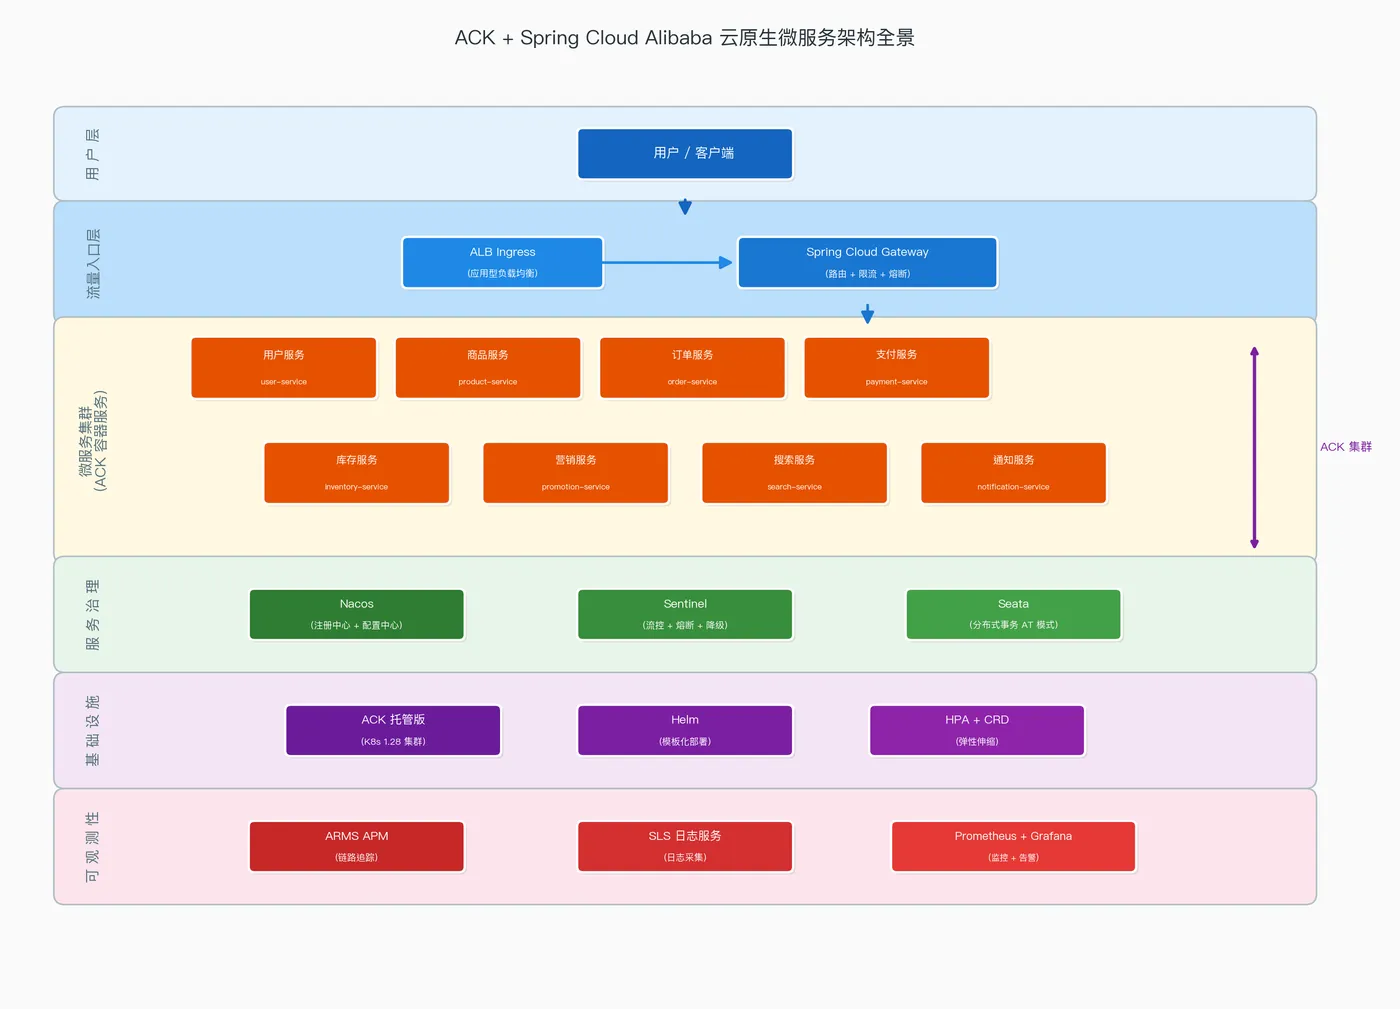Click the HPA + CRD node
The width and height of the screenshot is (1400, 1009).
(x=977, y=730)
